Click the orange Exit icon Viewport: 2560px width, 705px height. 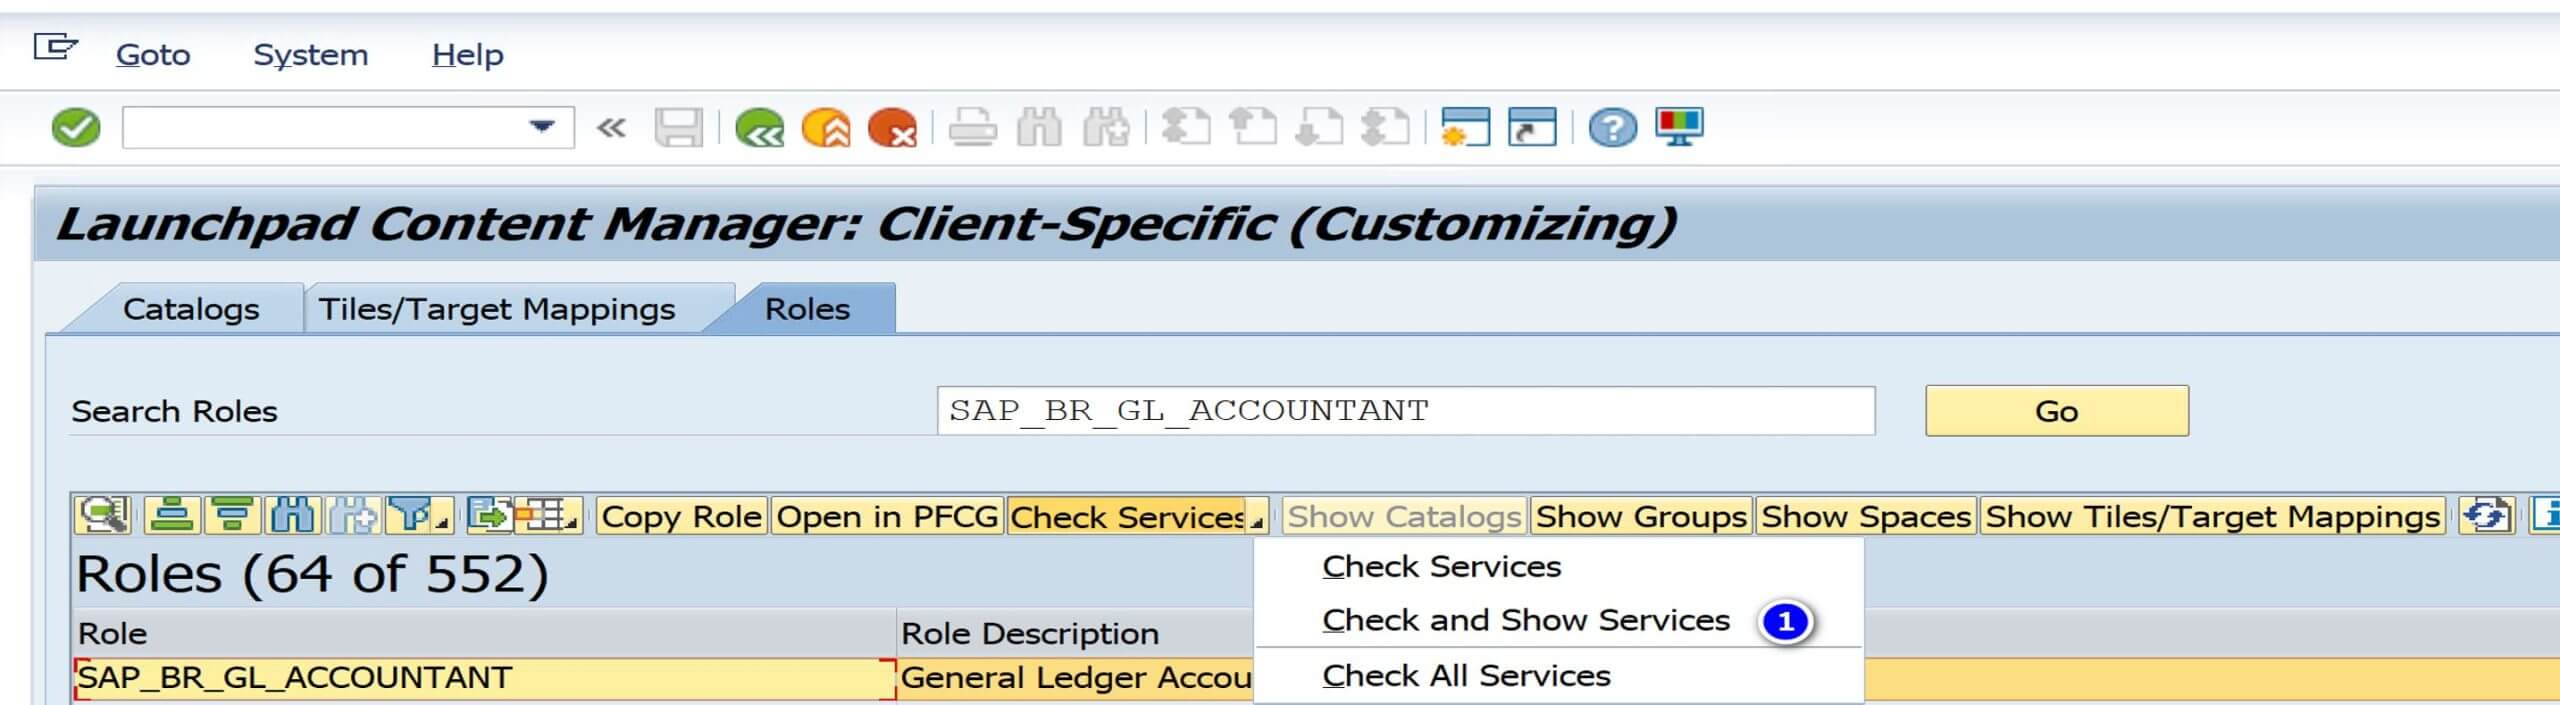826,128
